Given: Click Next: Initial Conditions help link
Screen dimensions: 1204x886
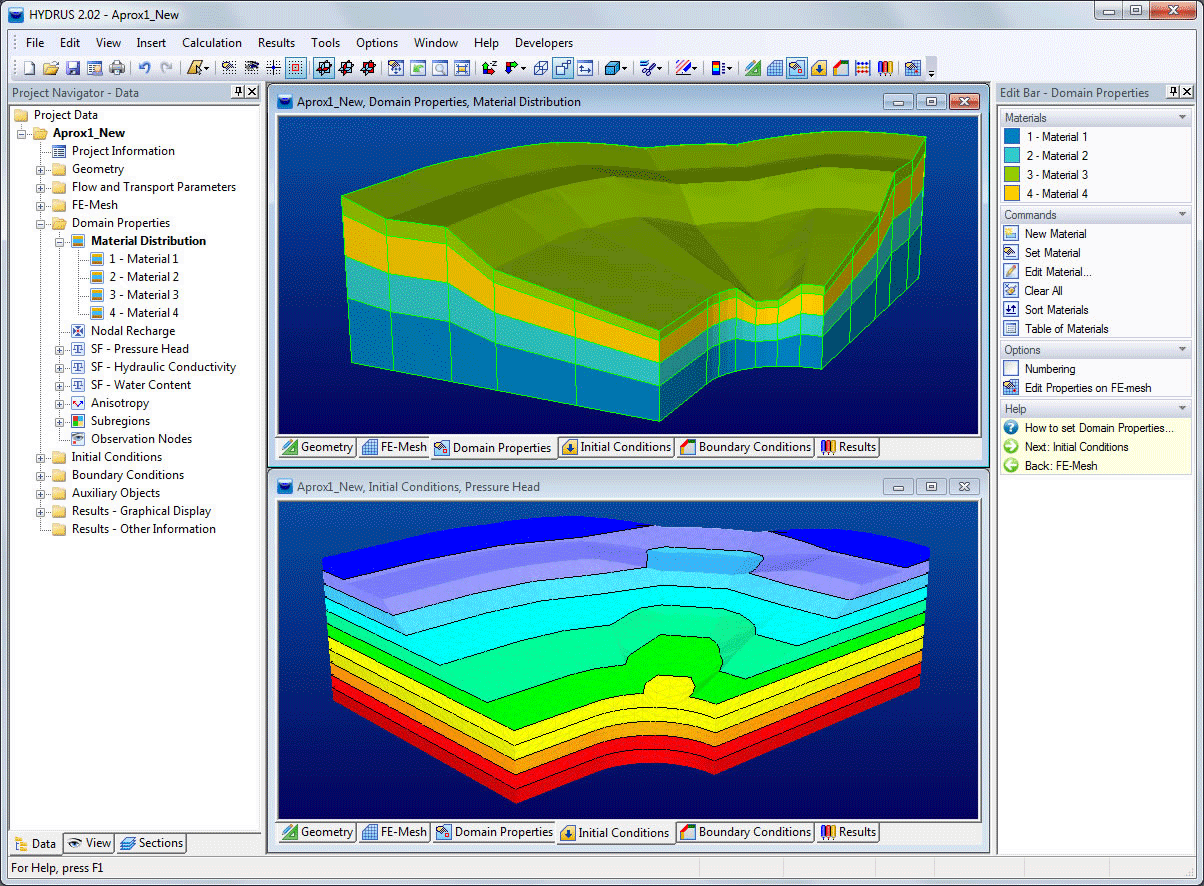Looking at the screenshot, I should 1076,447.
